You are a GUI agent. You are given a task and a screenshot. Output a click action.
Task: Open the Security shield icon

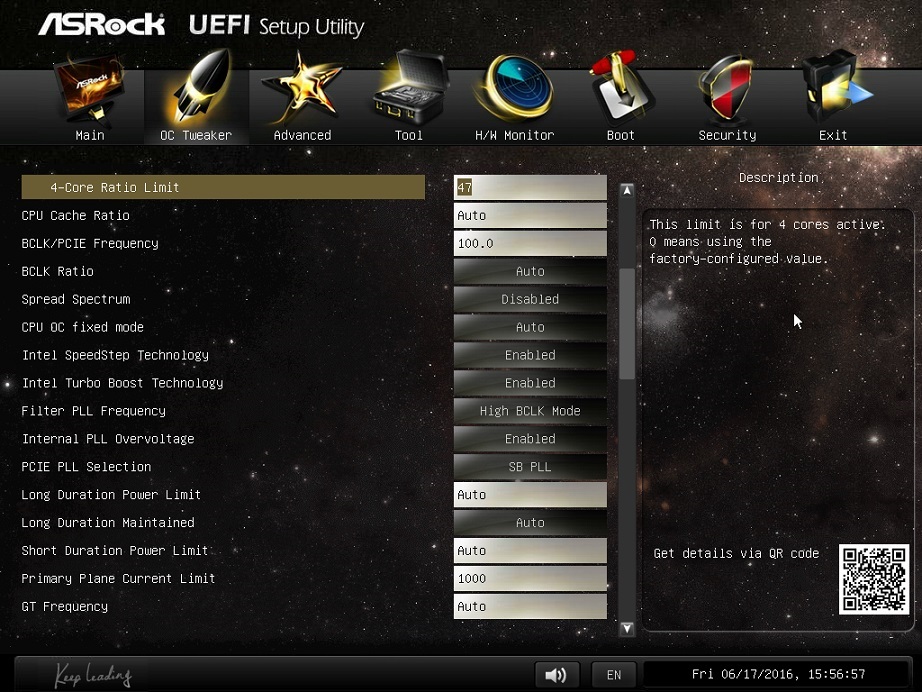(x=727, y=88)
